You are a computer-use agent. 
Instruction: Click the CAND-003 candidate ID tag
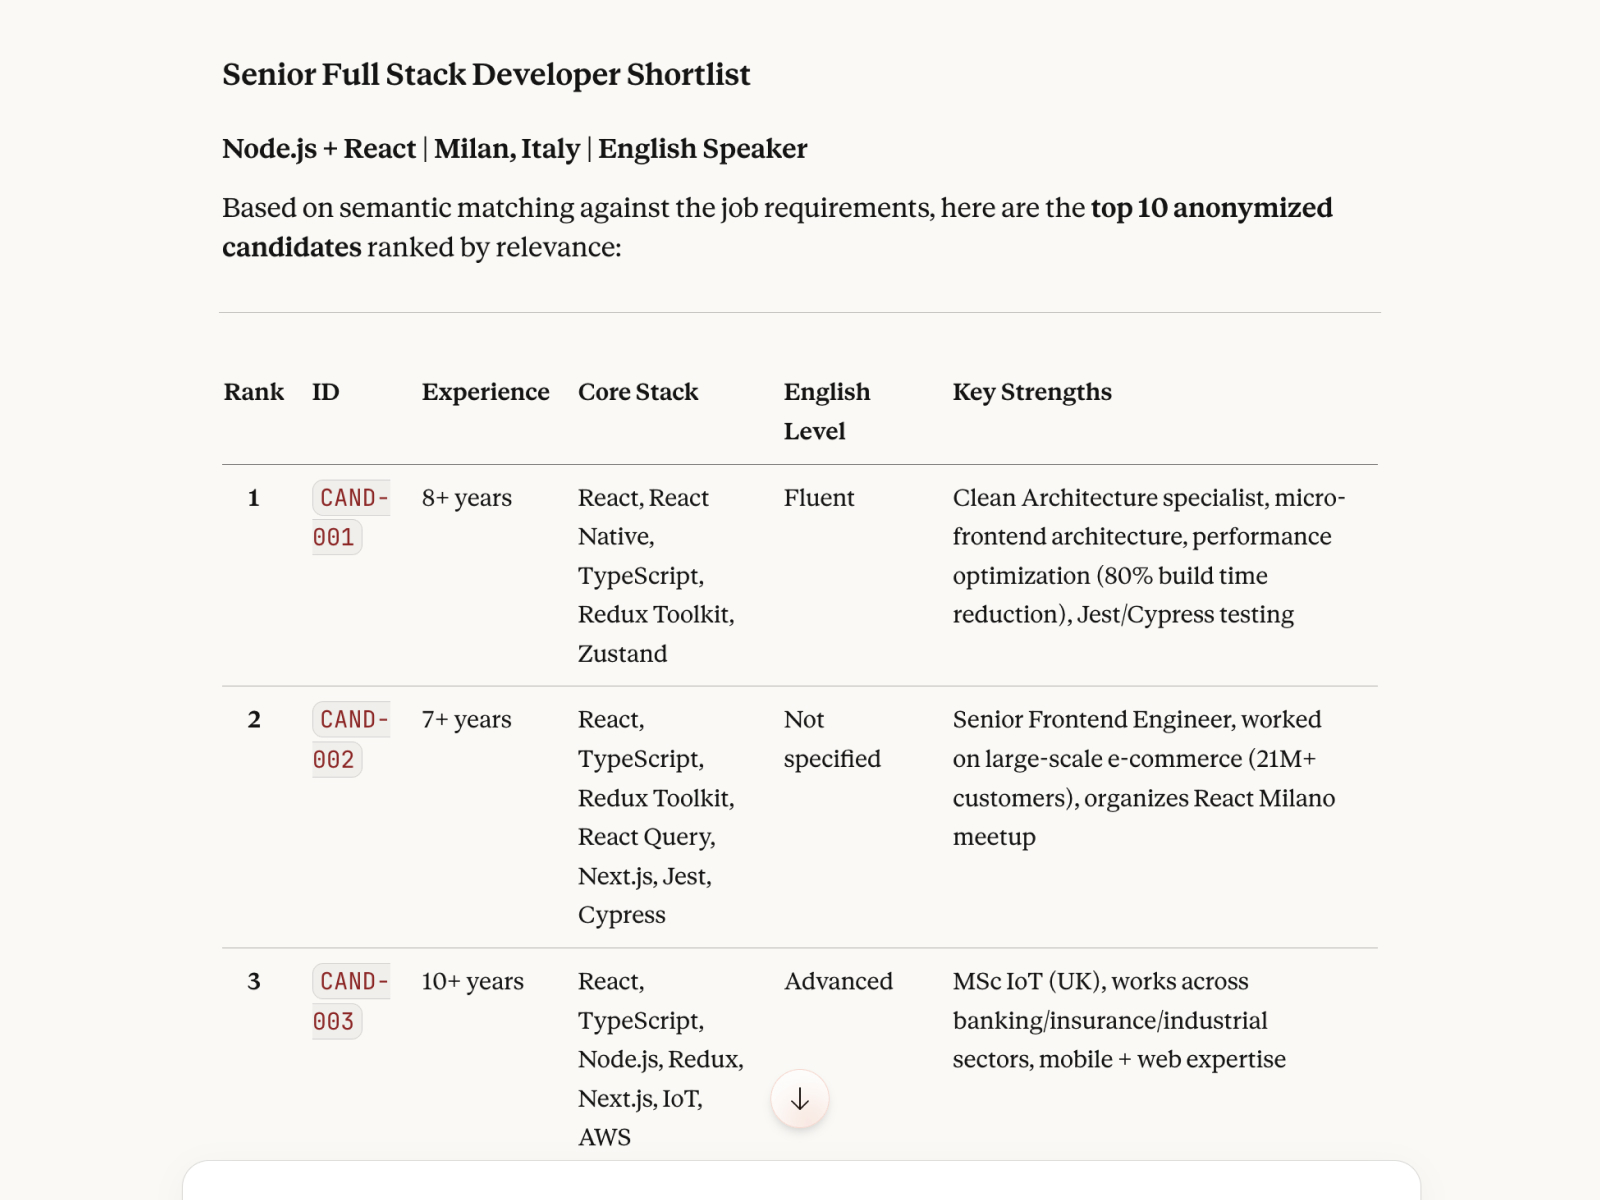(x=349, y=1001)
